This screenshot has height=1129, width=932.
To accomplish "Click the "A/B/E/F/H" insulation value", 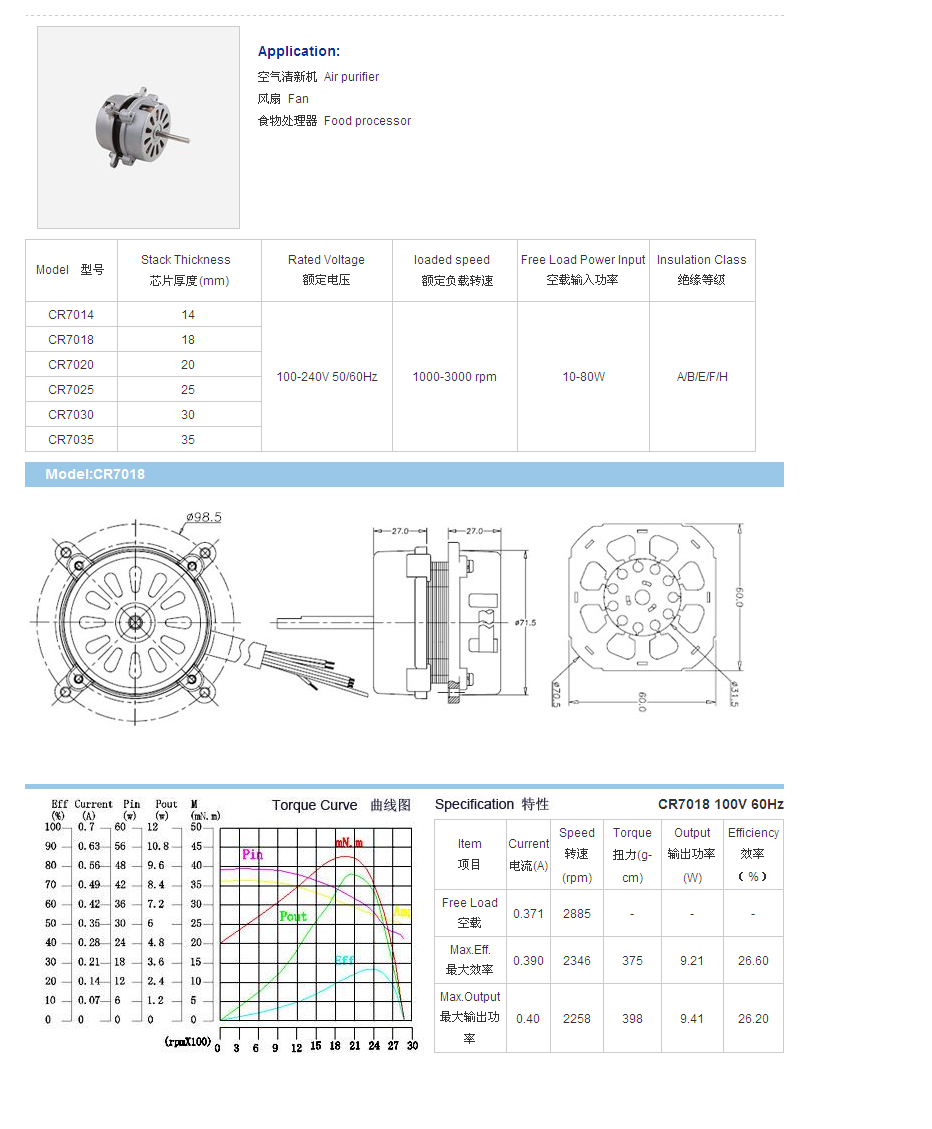I will pos(702,377).
